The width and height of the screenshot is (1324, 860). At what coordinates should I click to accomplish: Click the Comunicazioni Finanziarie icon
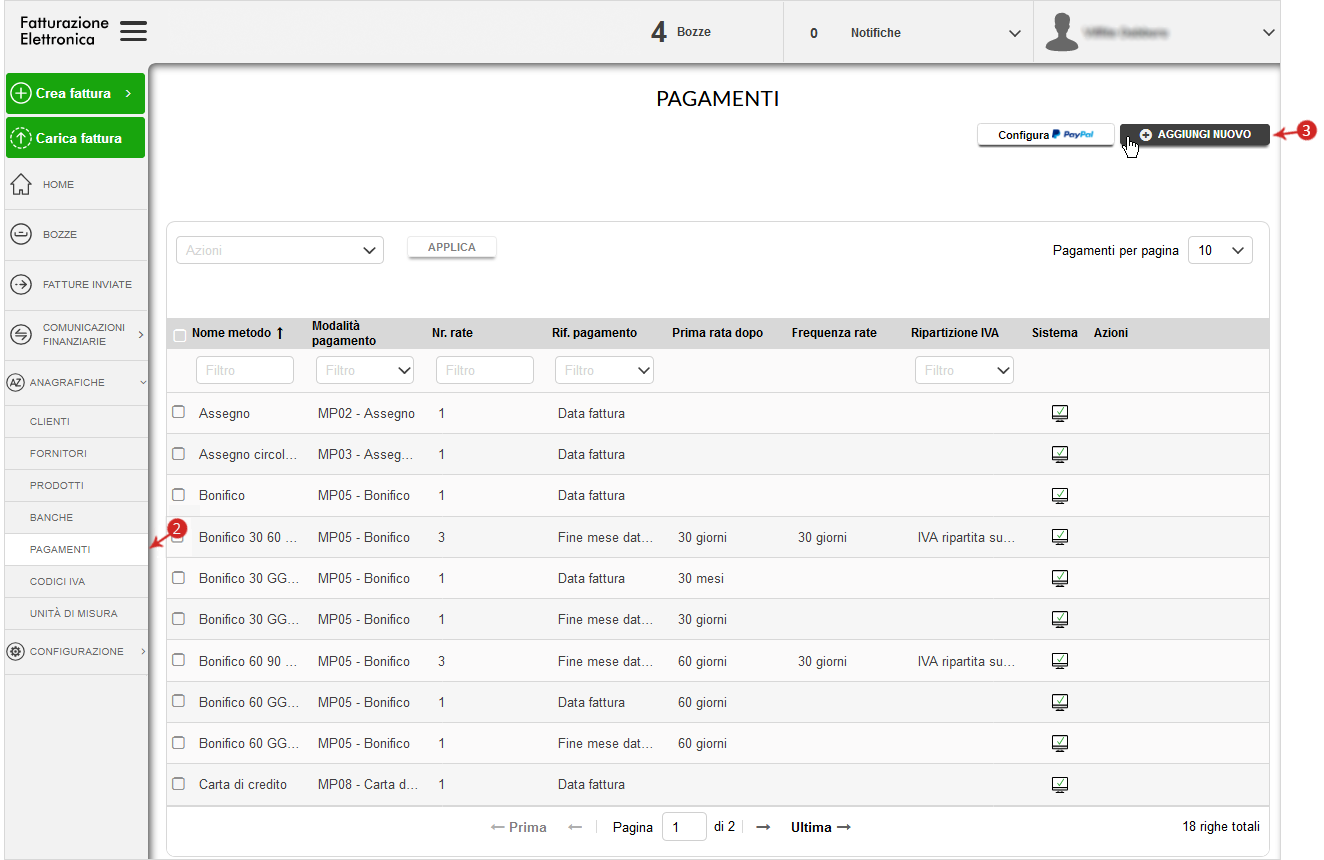point(21,335)
